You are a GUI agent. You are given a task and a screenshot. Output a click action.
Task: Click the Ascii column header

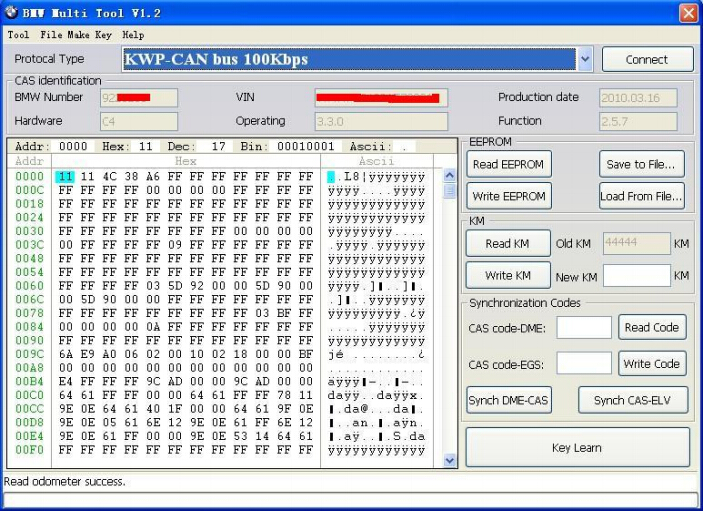(x=376, y=161)
